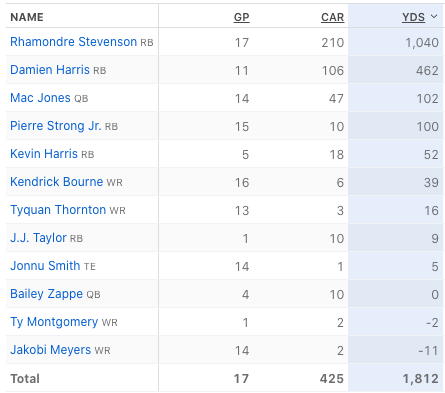The width and height of the screenshot is (445, 393).
Task: Open the J.J. Taylor link
Action: (x=38, y=238)
